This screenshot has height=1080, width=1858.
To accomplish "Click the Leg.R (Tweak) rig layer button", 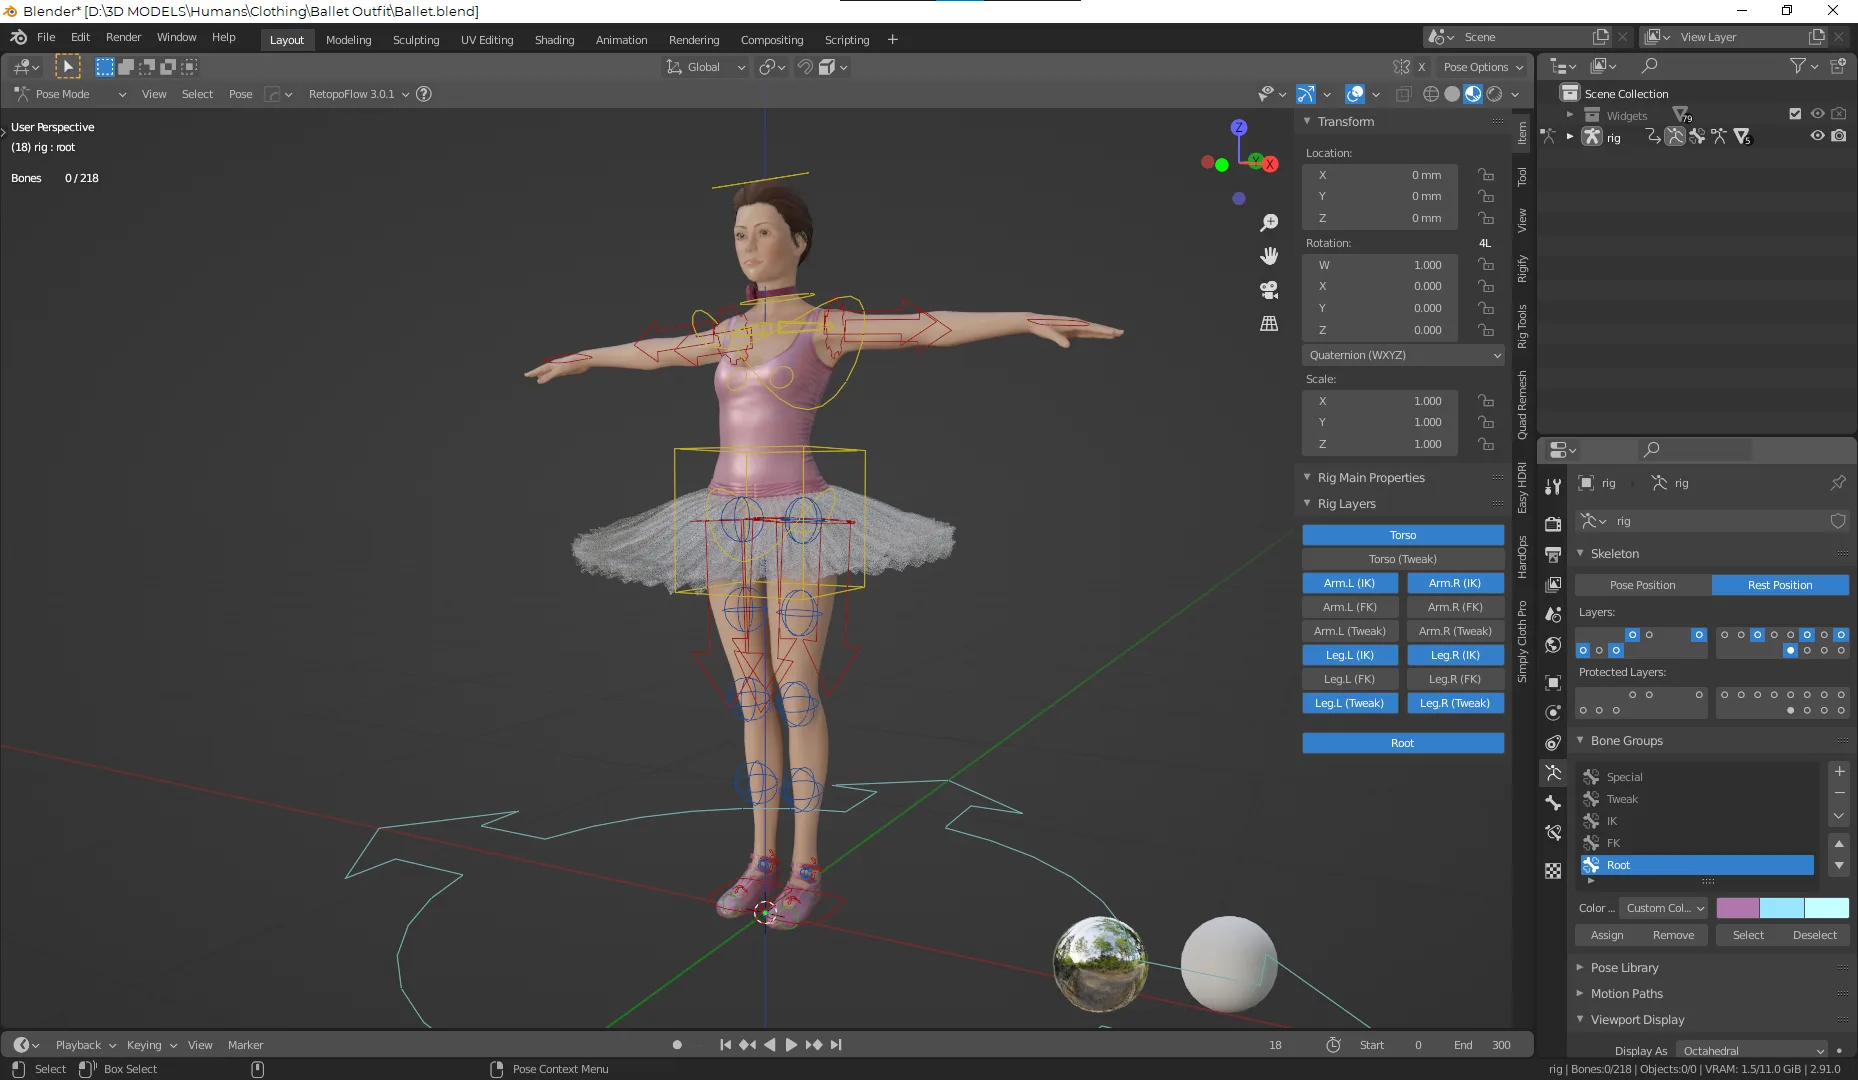I will point(1455,703).
